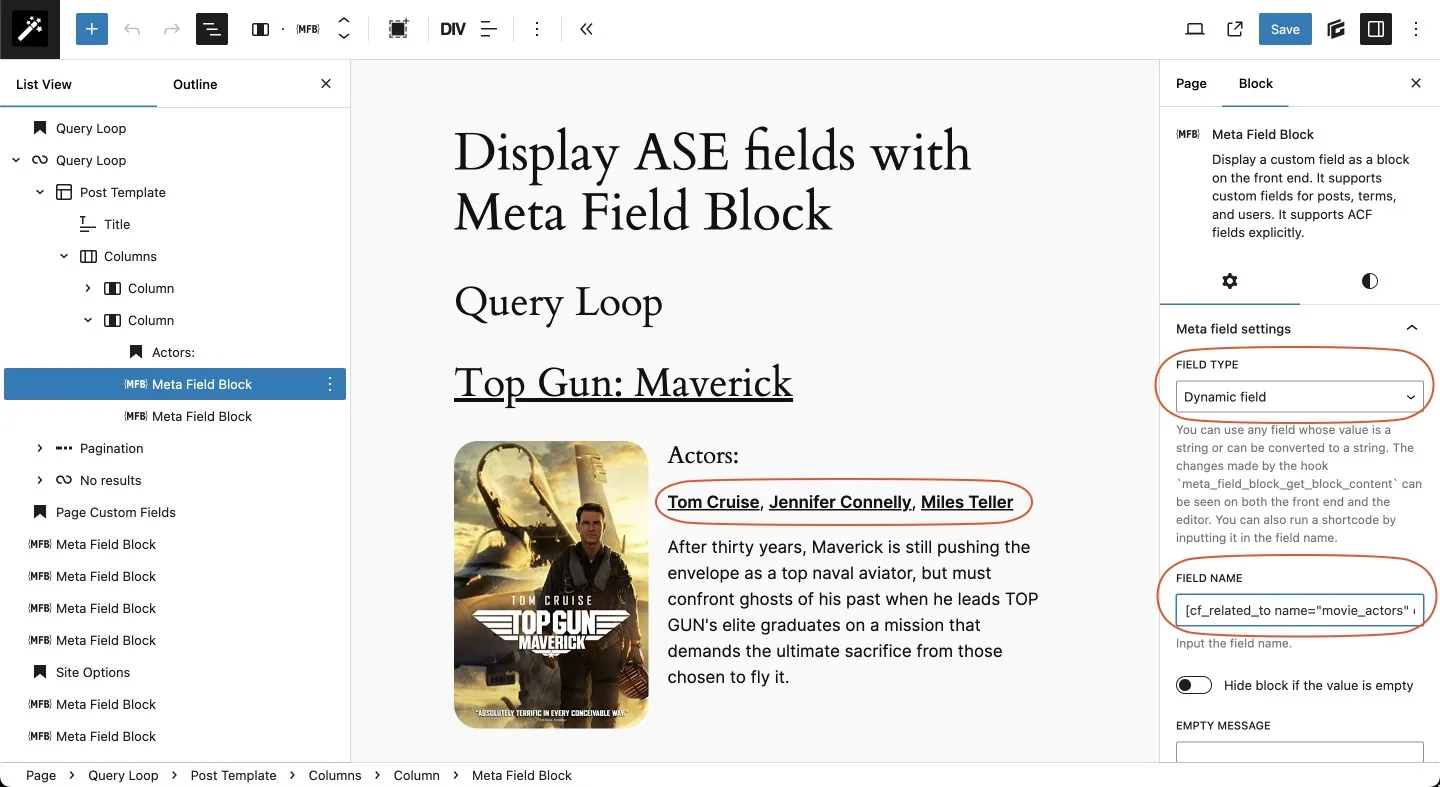The height and width of the screenshot is (787, 1440).
Task: Open the block inserter plus button
Action: coord(91,29)
